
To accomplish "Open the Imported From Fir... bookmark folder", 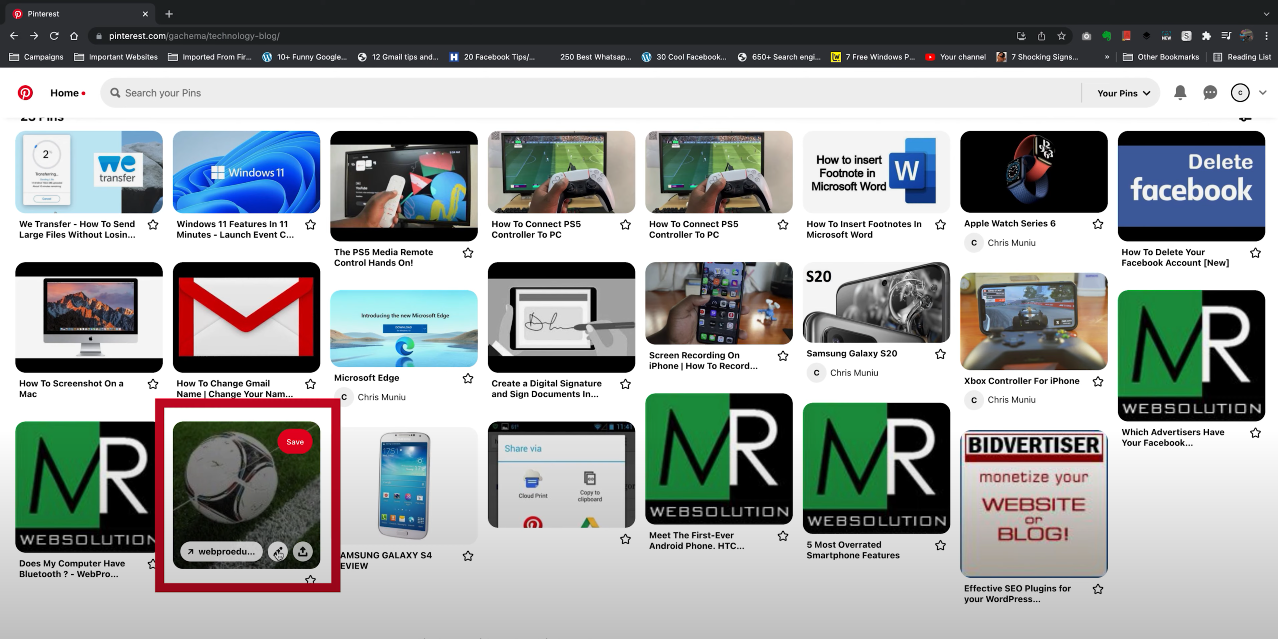I will [x=209, y=57].
